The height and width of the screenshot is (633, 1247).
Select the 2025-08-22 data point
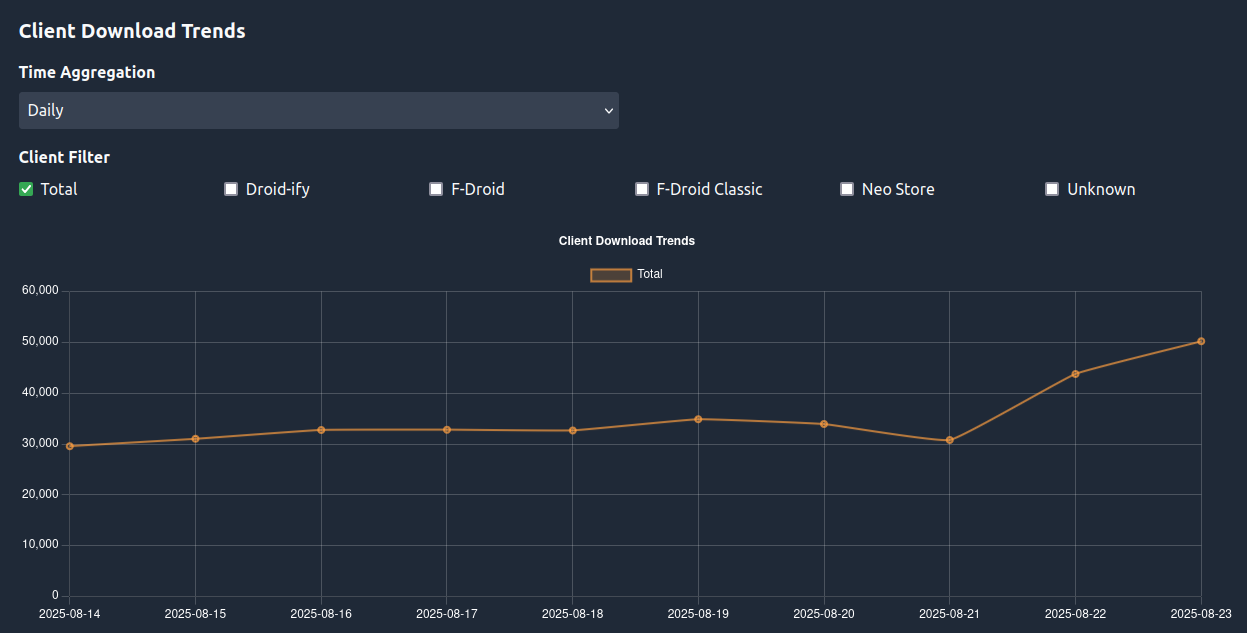pyautogui.click(x=1075, y=374)
